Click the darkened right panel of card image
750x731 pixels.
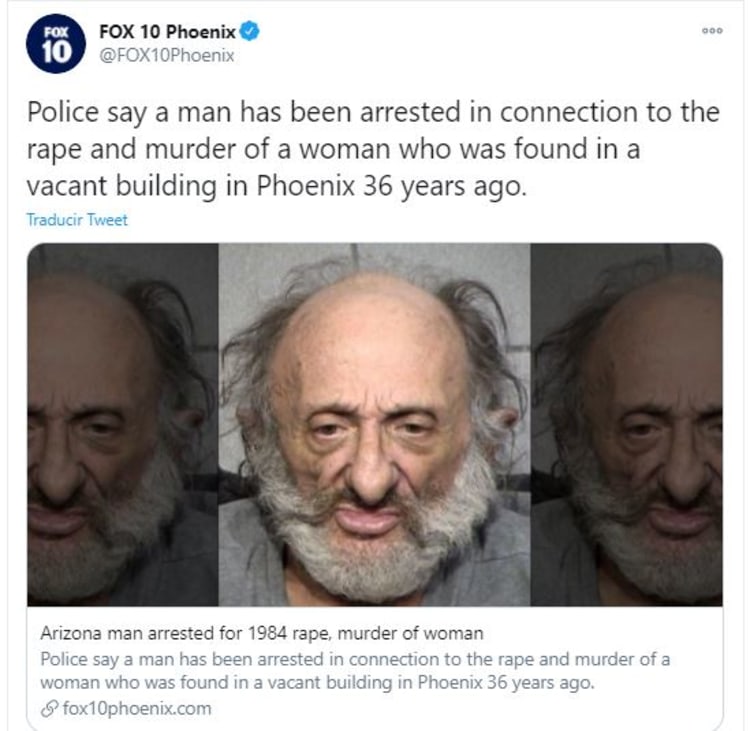(x=627, y=425)
